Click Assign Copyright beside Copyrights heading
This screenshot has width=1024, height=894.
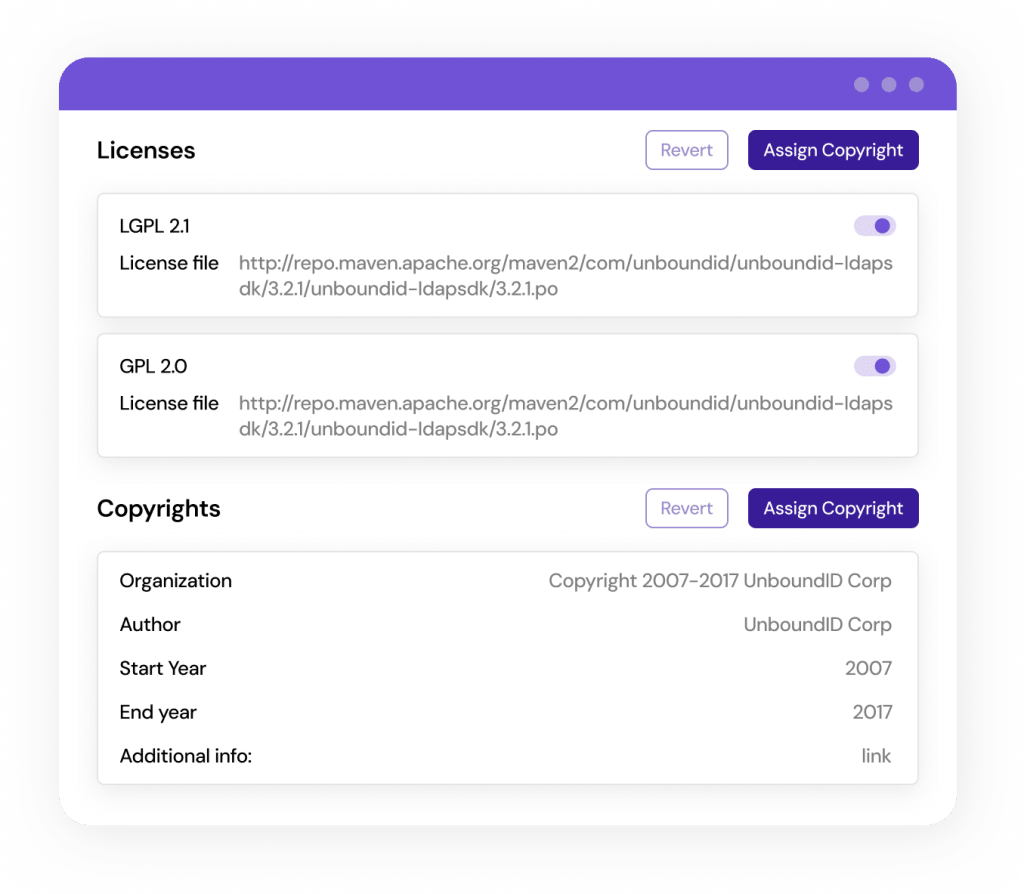(x=833, y=508)
